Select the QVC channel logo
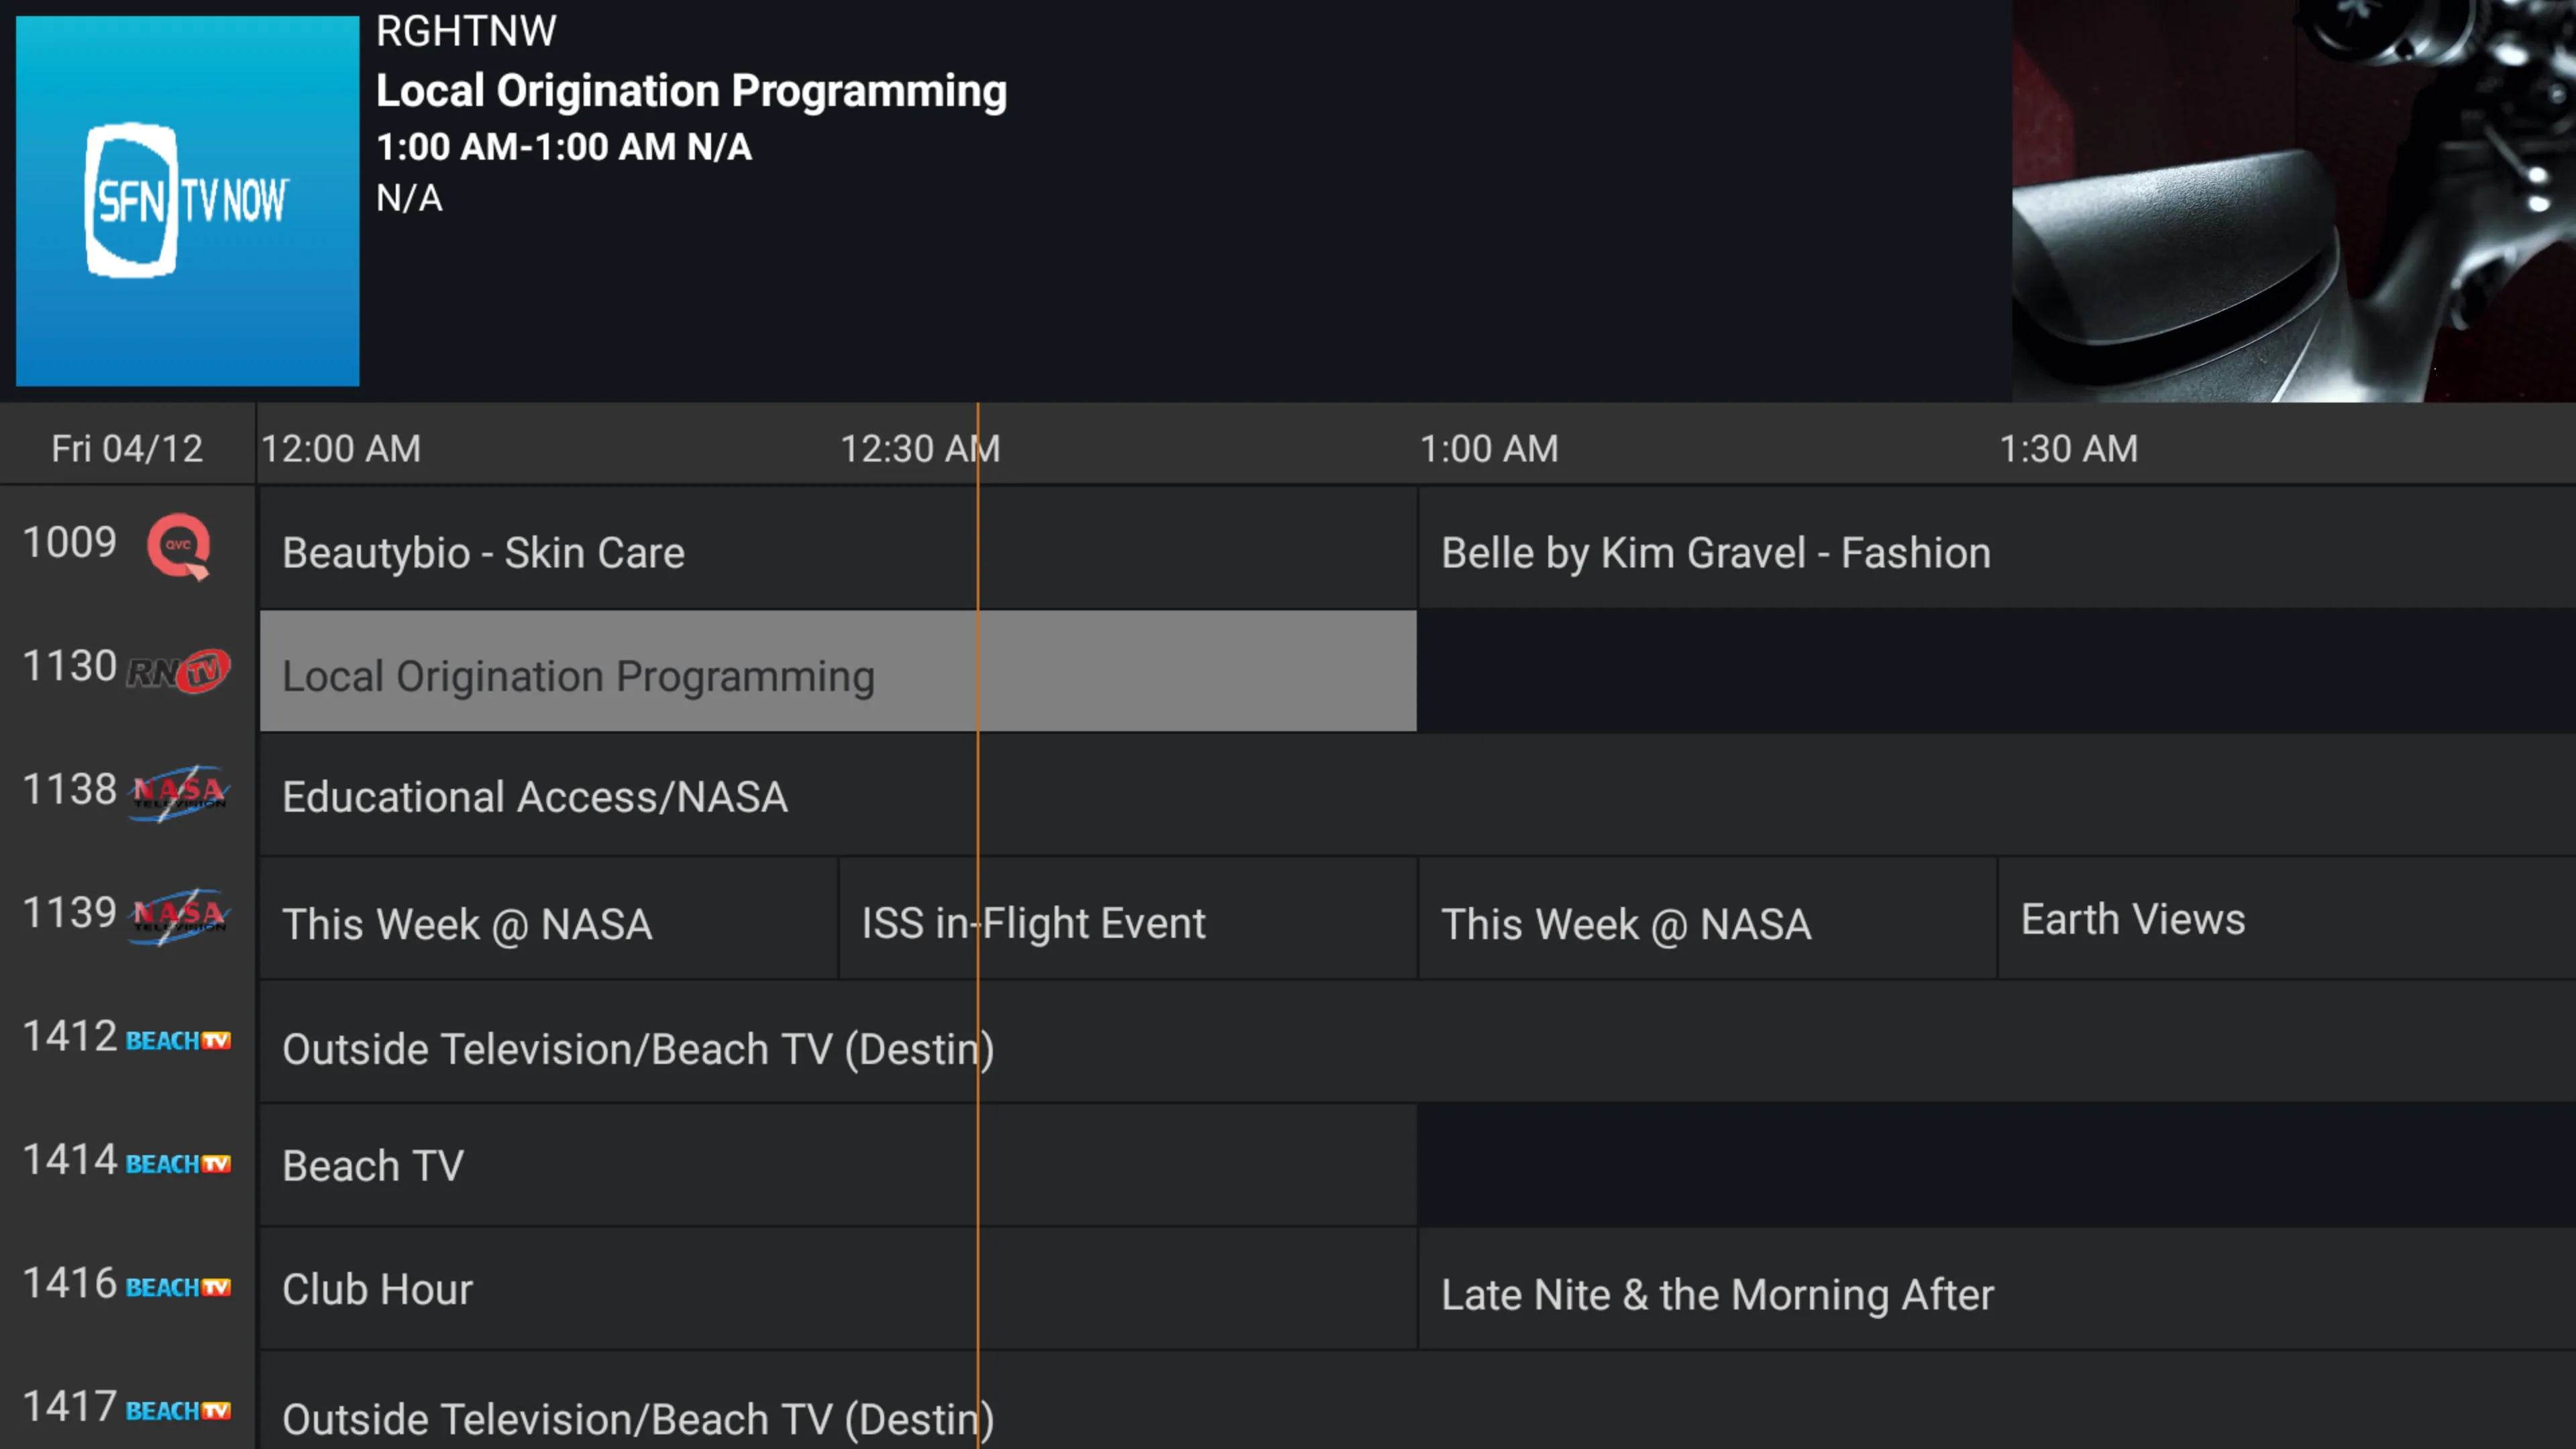The width and height of the screenshot is (2576, 1449). [x=178, y=546]
